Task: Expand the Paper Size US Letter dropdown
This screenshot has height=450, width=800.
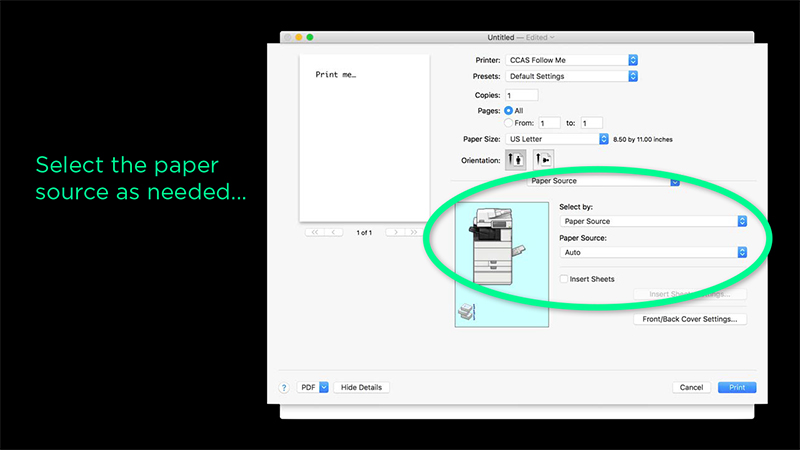Action: click(557, 139)
